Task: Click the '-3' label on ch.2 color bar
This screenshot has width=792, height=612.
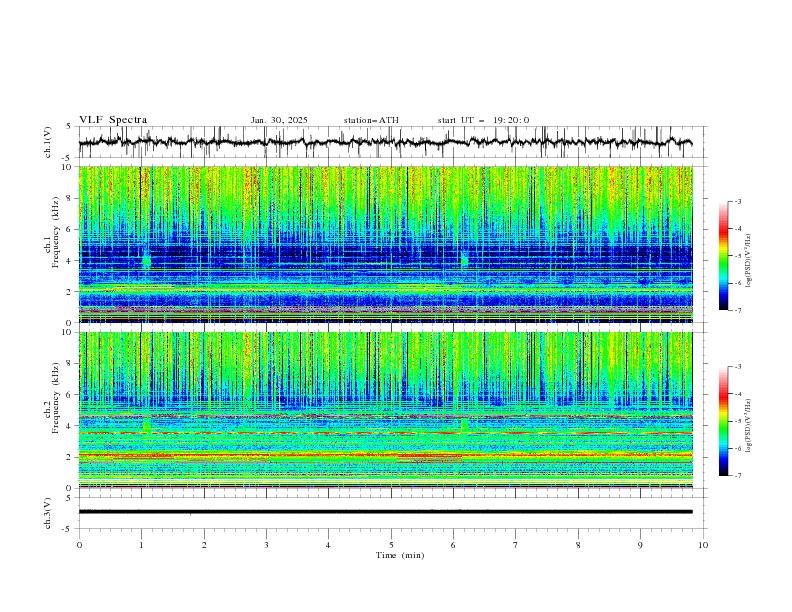Action: click(x=738, y=367)
